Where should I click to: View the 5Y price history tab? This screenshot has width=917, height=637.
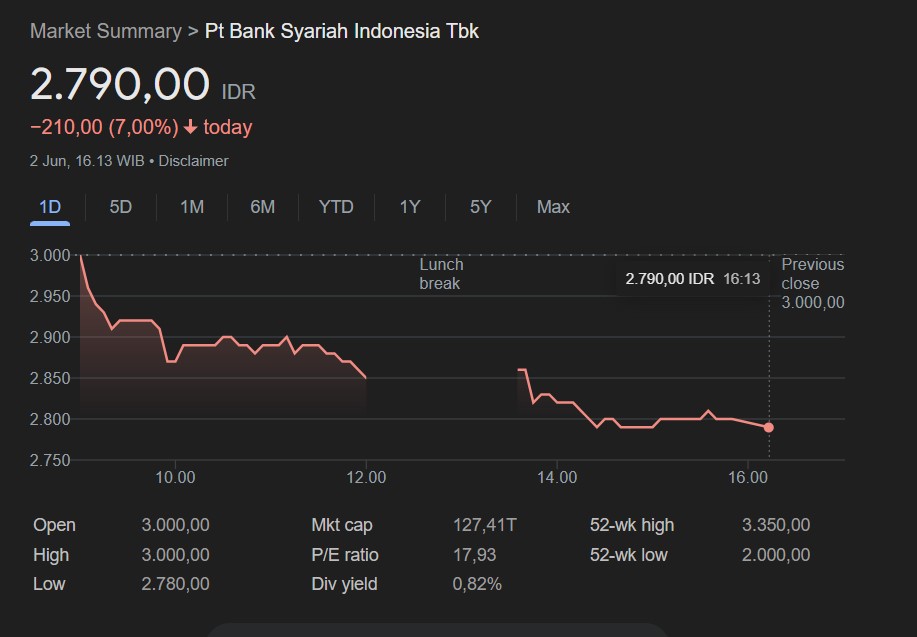click(481, 207)
